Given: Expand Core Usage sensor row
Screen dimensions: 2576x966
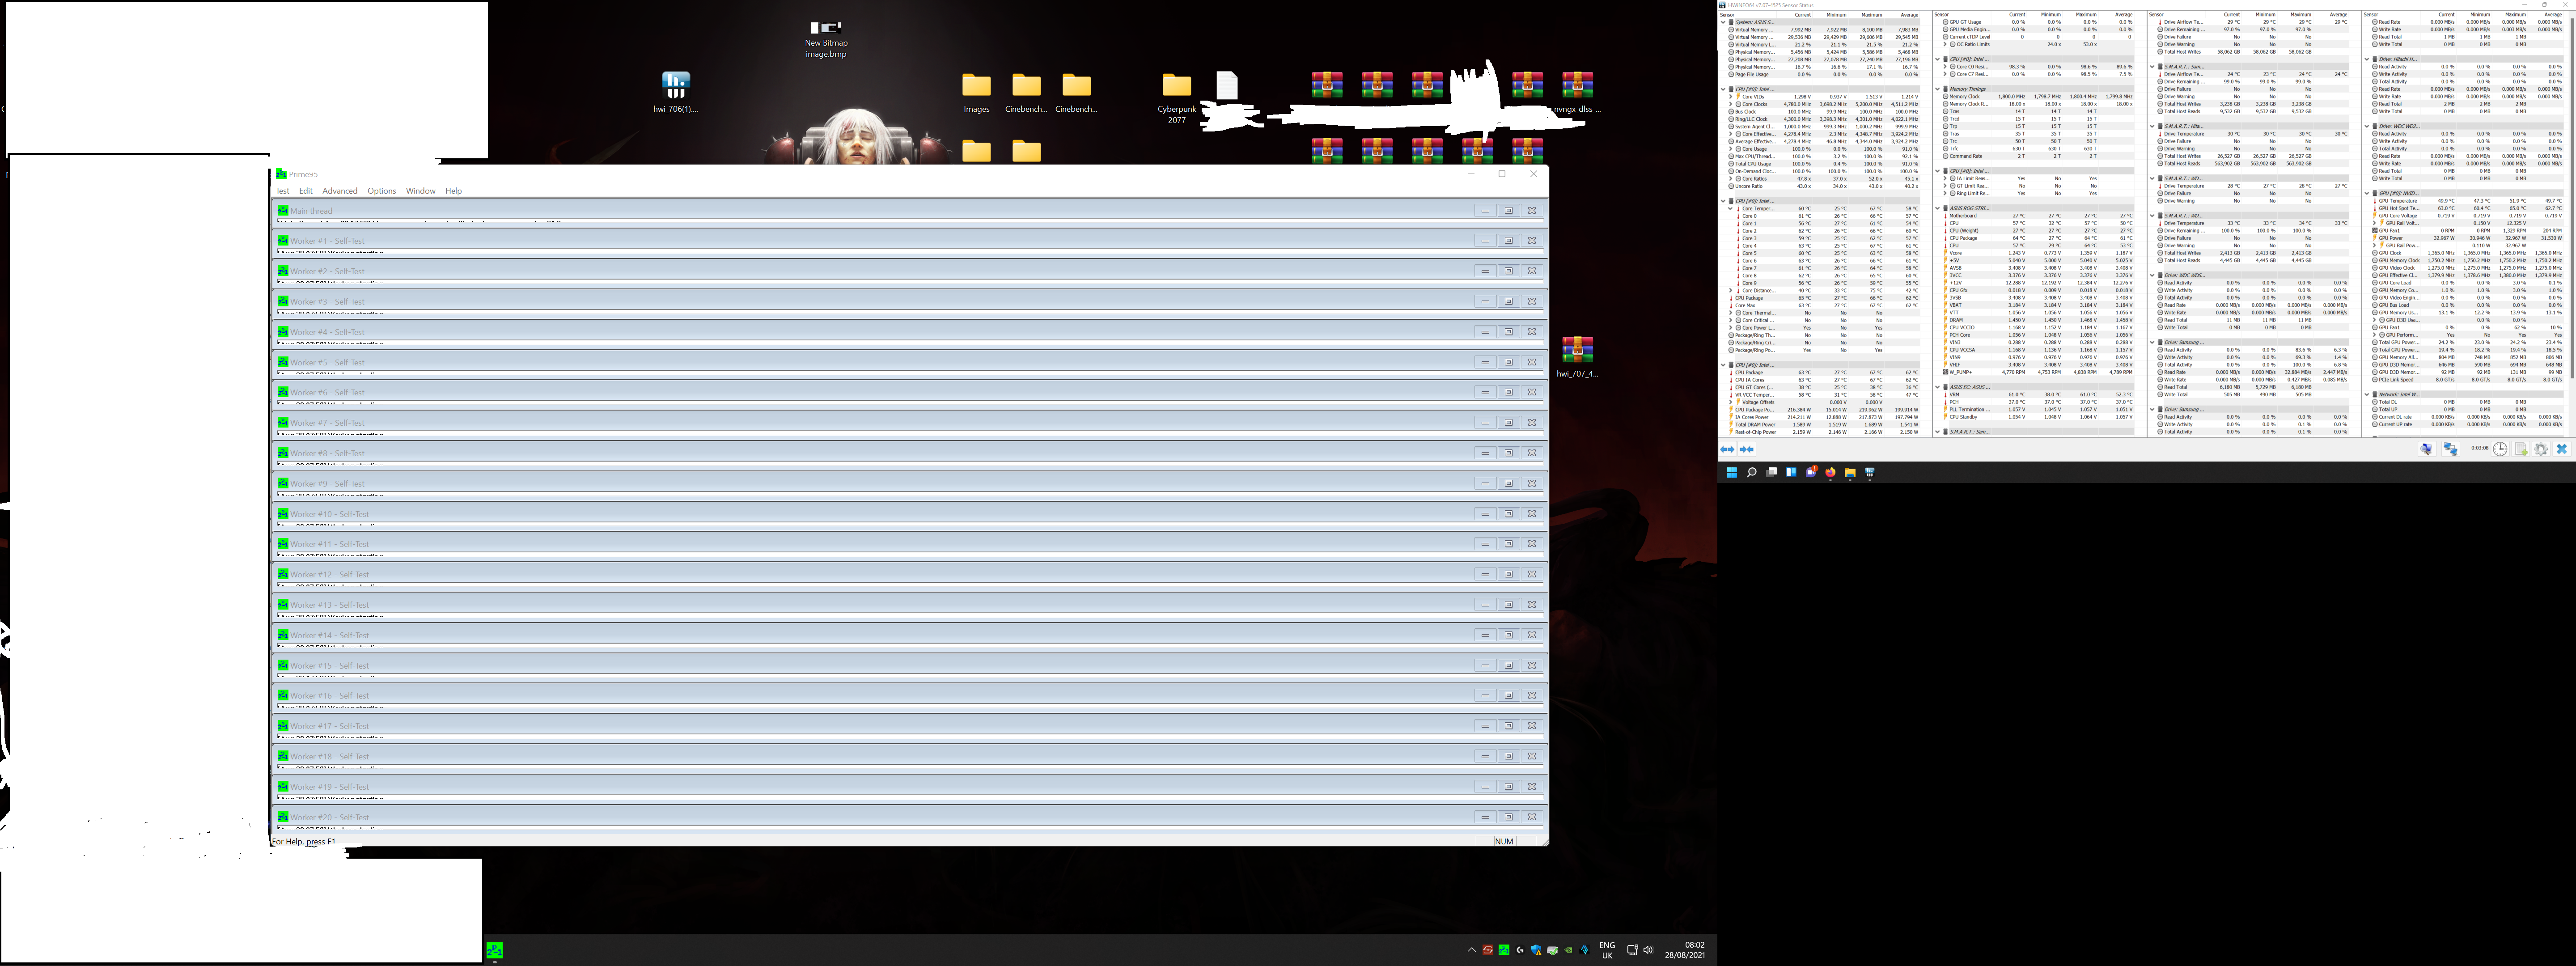Looking at the screenshot, I should (1731, 149).
